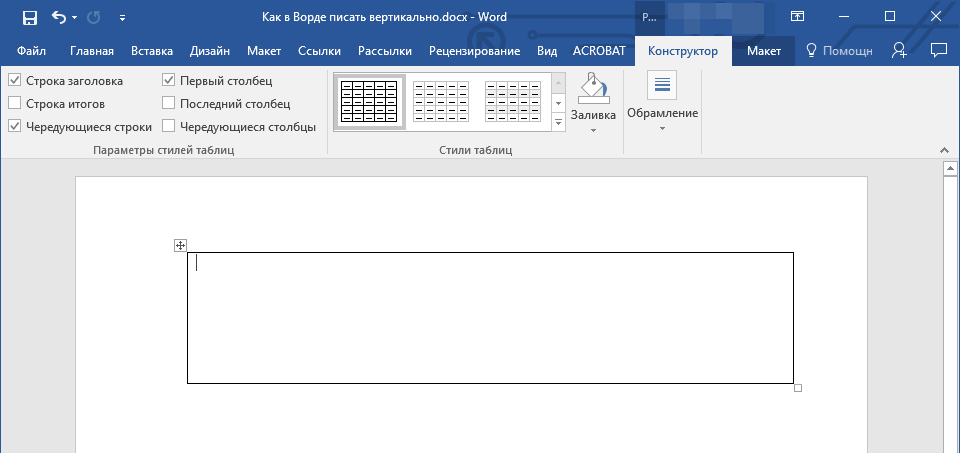Viewport: 960px width, 453px height.
Task: Toggle the Чередующиеся столбцы checkbox
Action: click(168, 127)
